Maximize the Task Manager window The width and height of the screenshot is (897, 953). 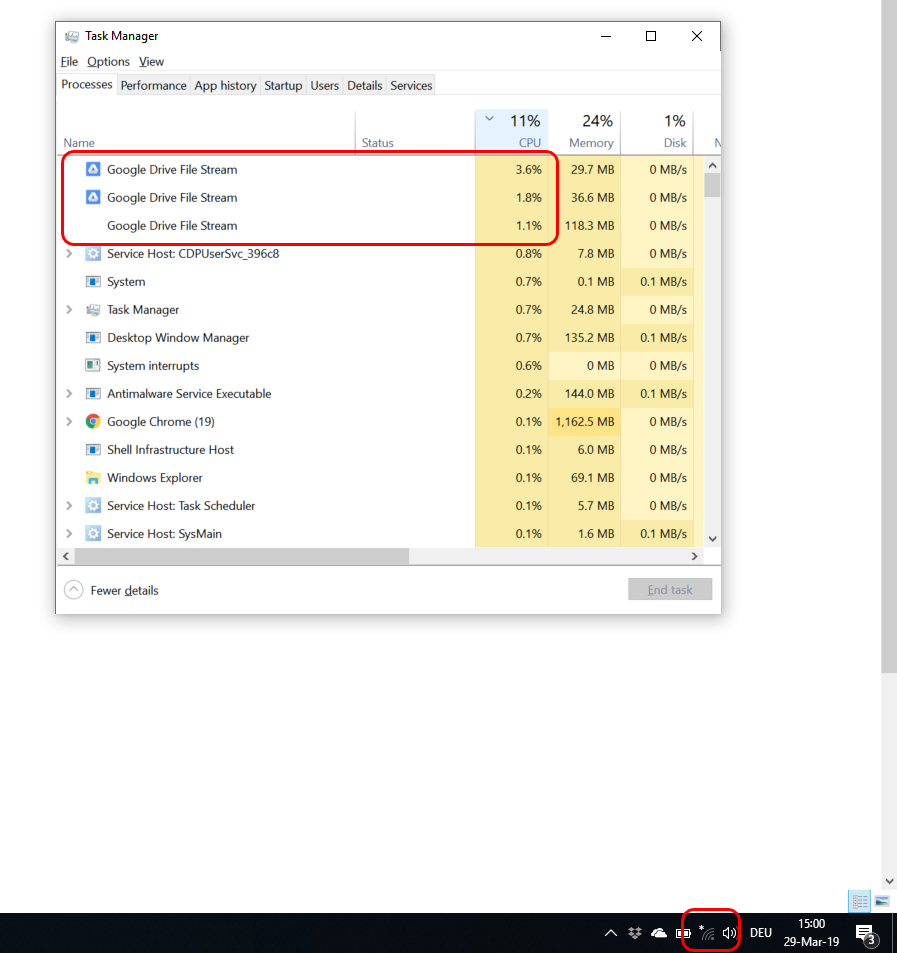651,36
